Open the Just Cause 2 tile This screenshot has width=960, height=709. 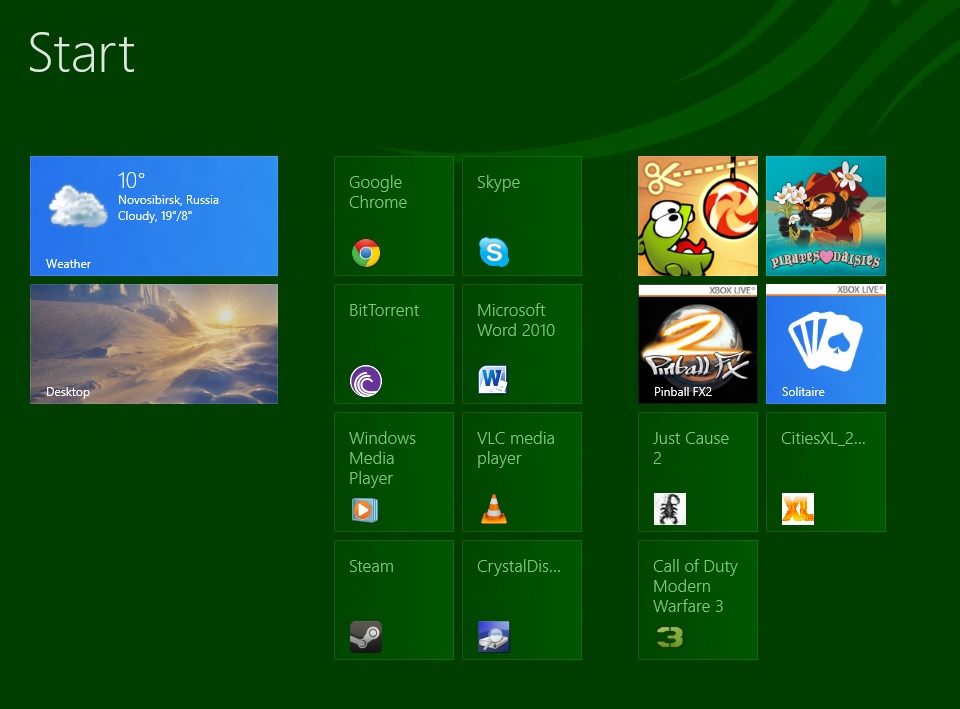pos(697,472)
